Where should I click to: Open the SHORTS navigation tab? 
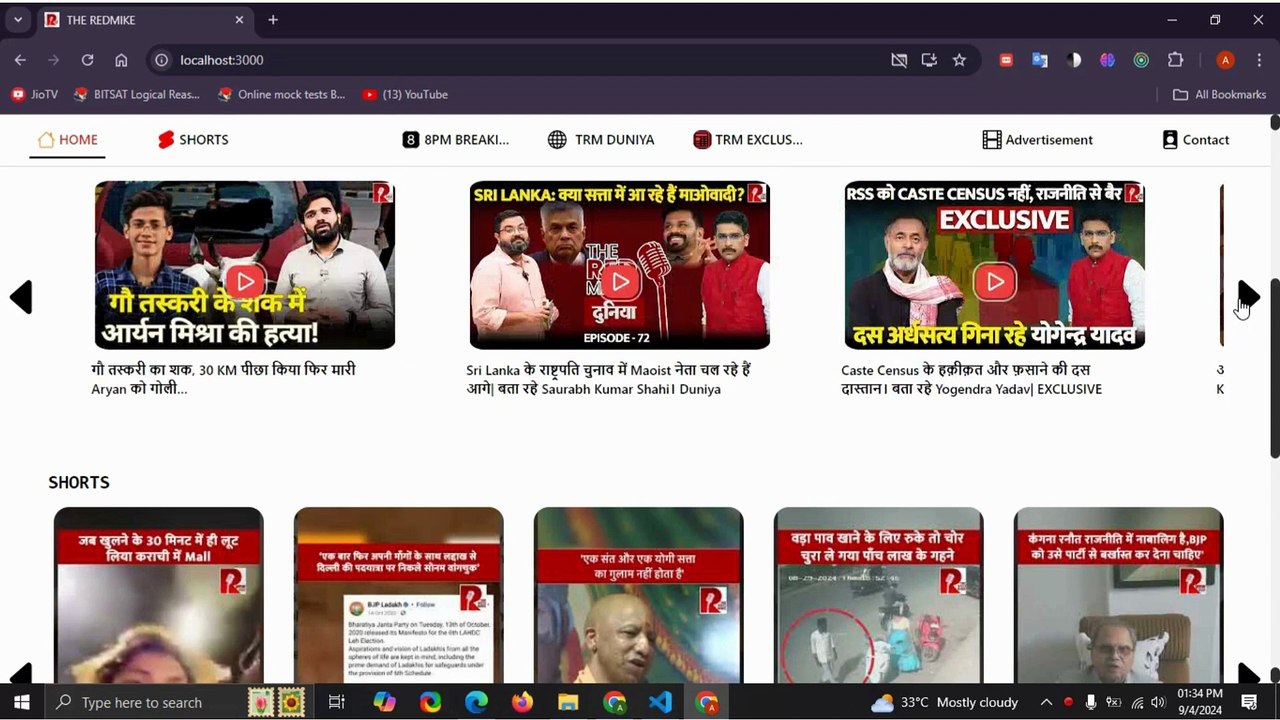point(193,140)
